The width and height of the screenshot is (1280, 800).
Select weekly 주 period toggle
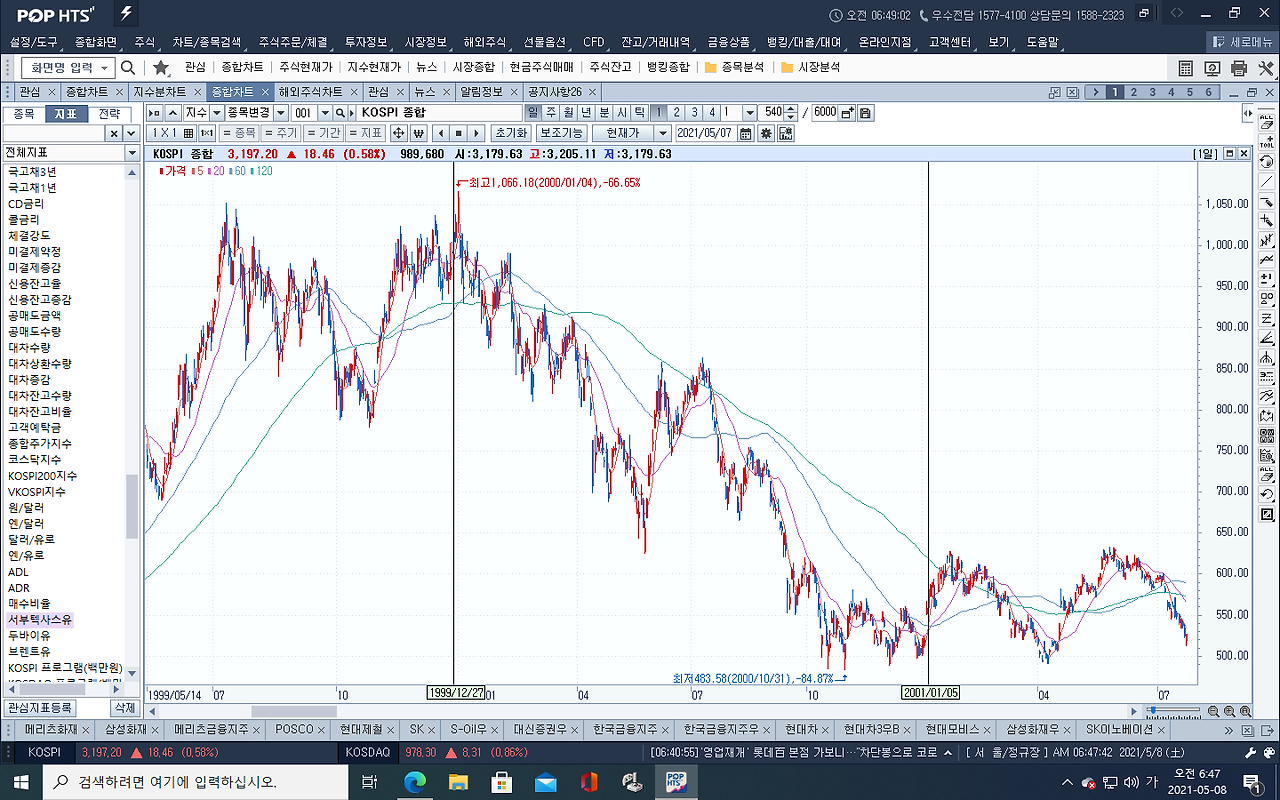(550, 113)
